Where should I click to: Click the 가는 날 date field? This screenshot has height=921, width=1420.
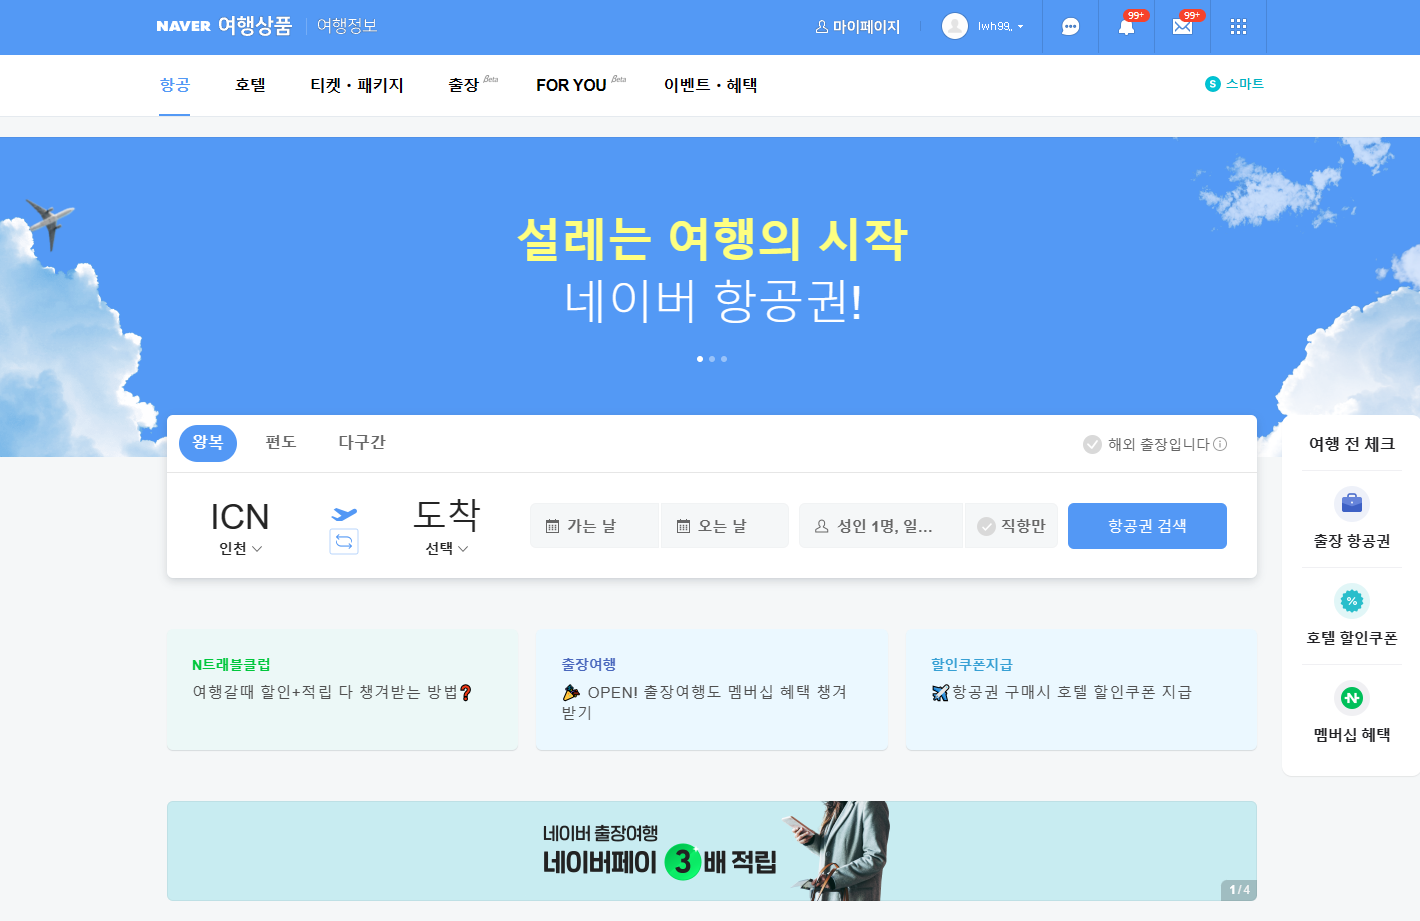pyautogui.click(x=594, y=525)
